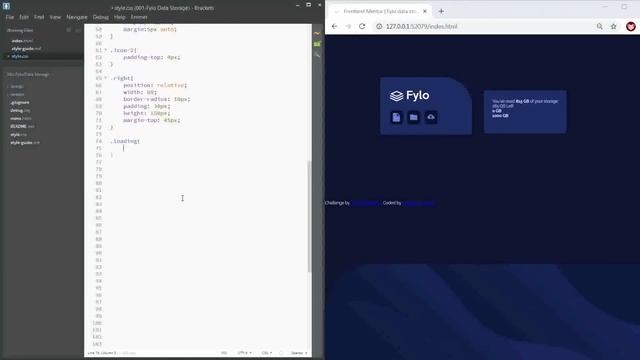Expand the design folder in project tree
The height and width of the screenshot is (360, 640).
[17, 87]
